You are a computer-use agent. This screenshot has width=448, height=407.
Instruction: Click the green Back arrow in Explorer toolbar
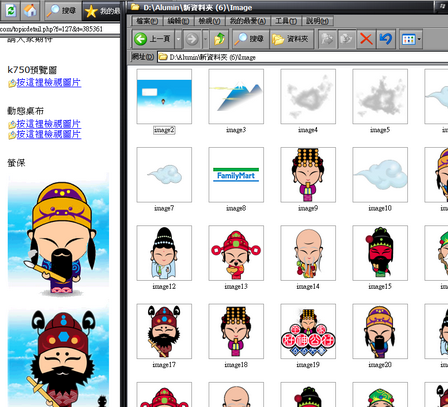coord(141,39)
